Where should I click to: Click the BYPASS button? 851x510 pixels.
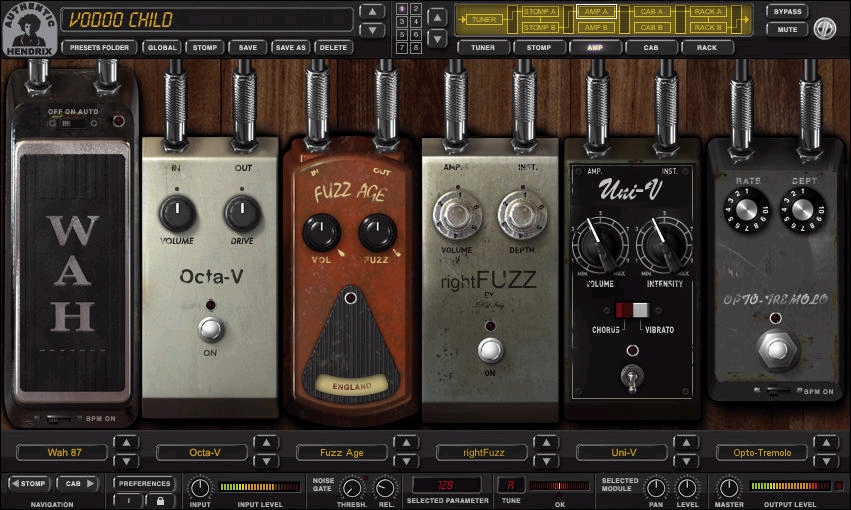(x=788, y=11)
